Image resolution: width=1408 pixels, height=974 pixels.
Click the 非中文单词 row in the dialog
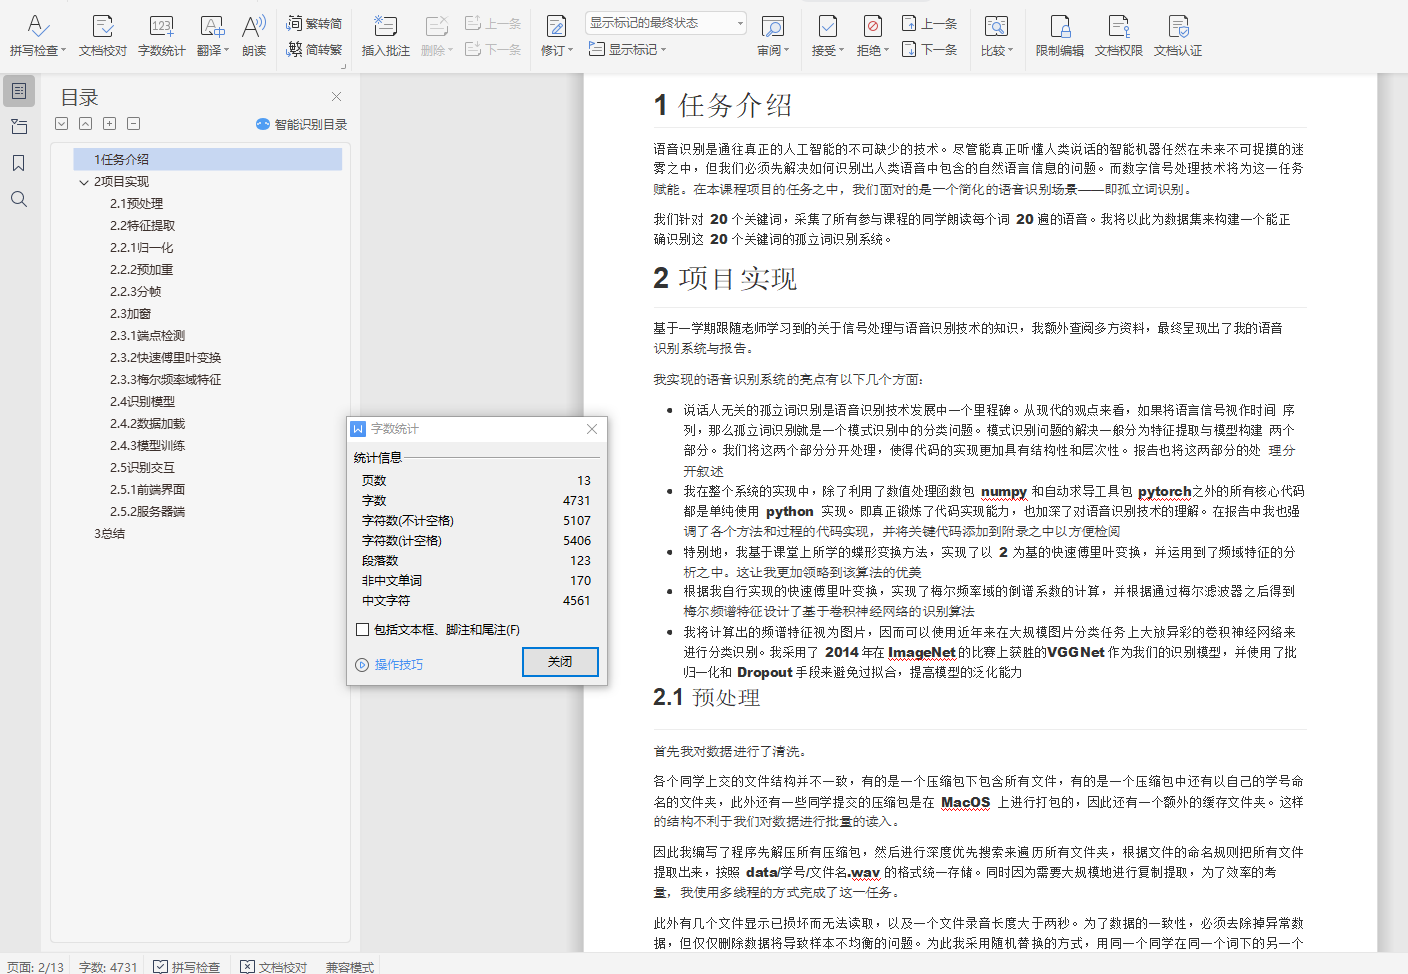[x=476, y=581]
